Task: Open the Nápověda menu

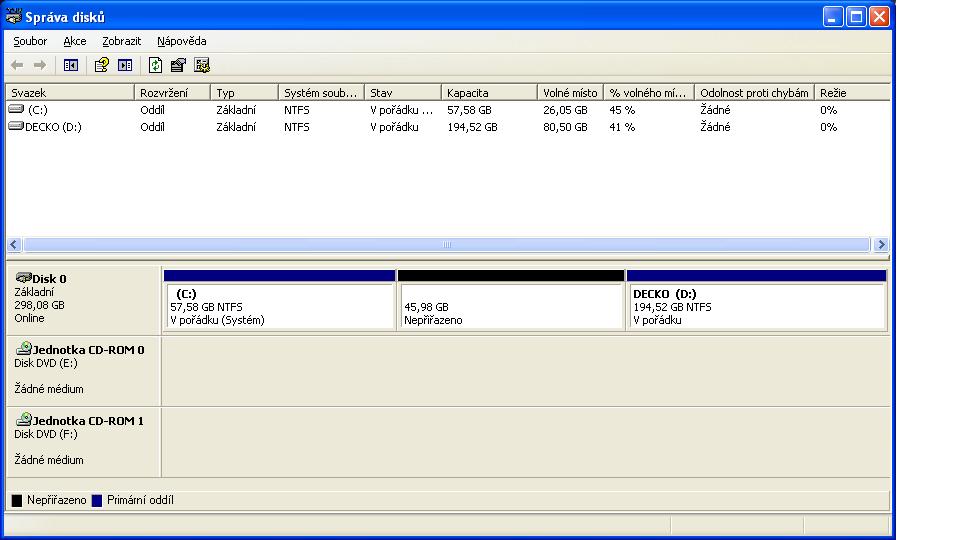Action: coord(181,41)
